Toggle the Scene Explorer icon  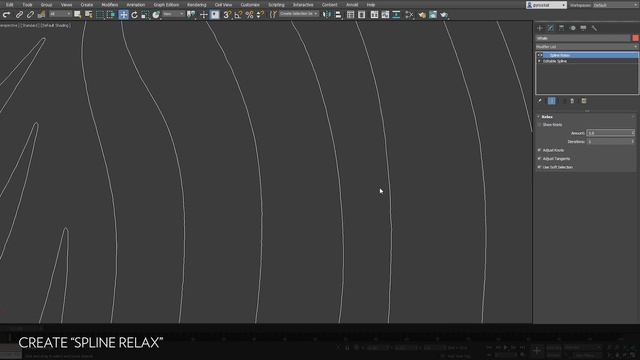(350, 15)
